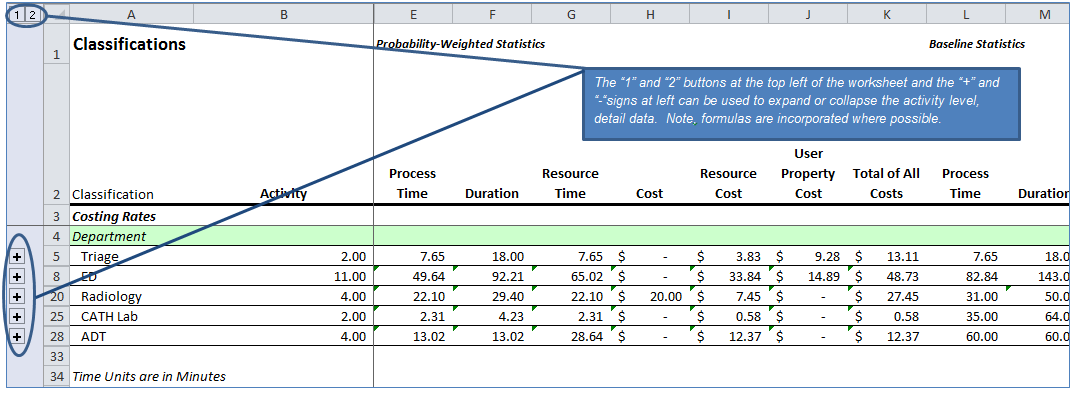Select row 4 header
The image size is (1074, 393).
[56, 236]
